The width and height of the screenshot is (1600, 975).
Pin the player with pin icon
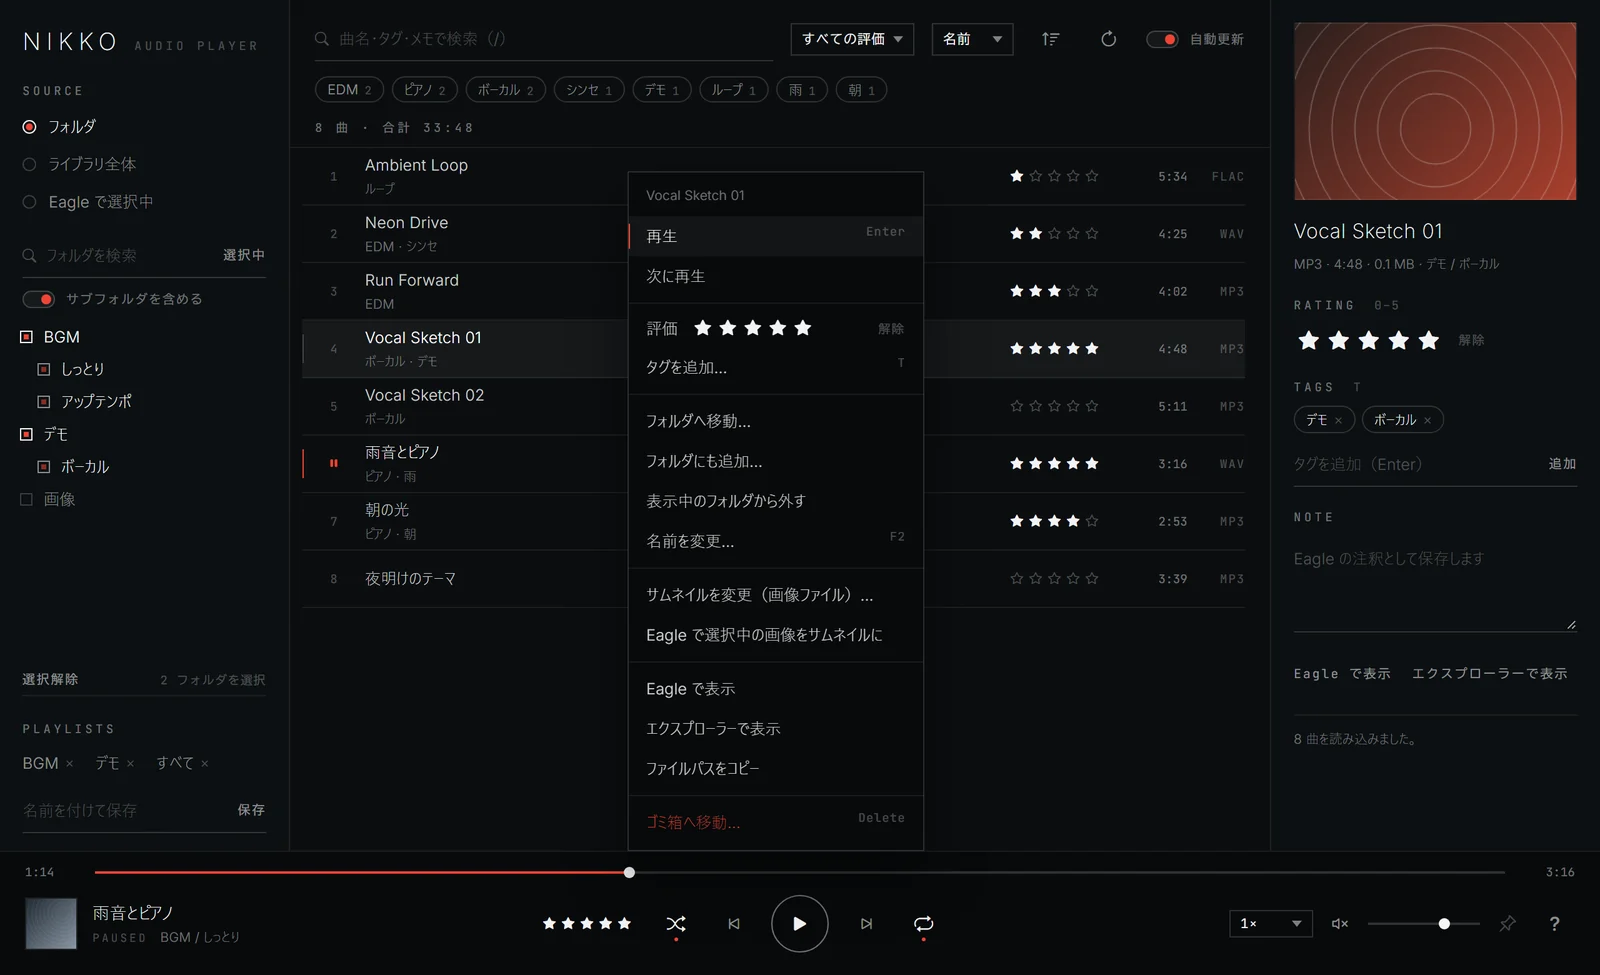(x=1507, y=924)
